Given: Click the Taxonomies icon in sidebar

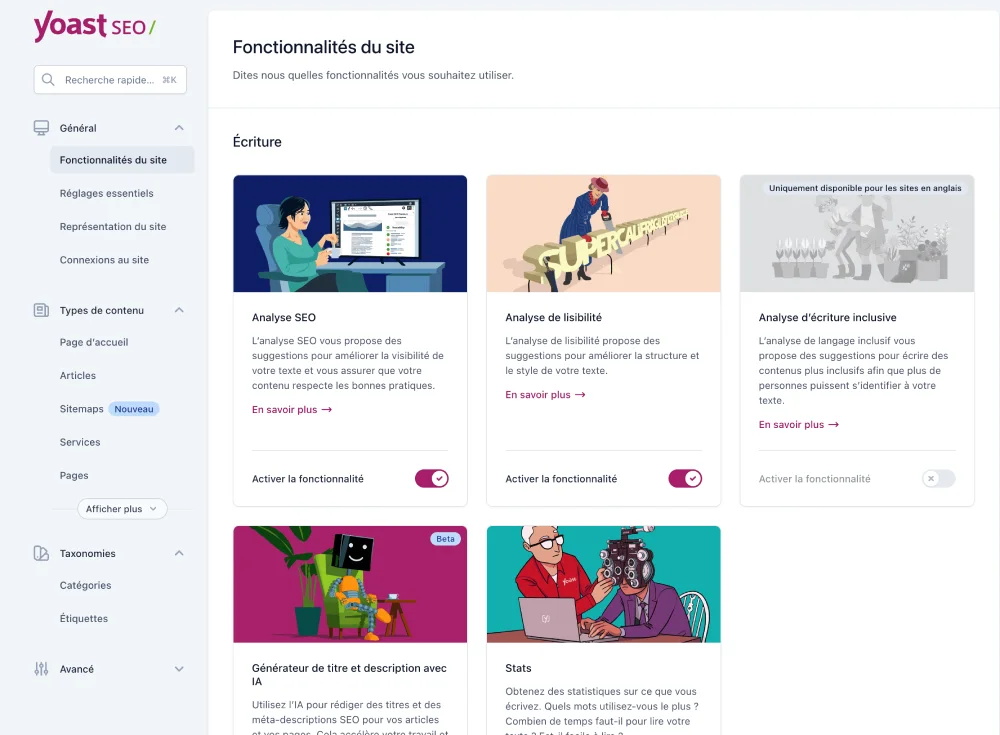Looking at the screenshot, I should point(41,553).
